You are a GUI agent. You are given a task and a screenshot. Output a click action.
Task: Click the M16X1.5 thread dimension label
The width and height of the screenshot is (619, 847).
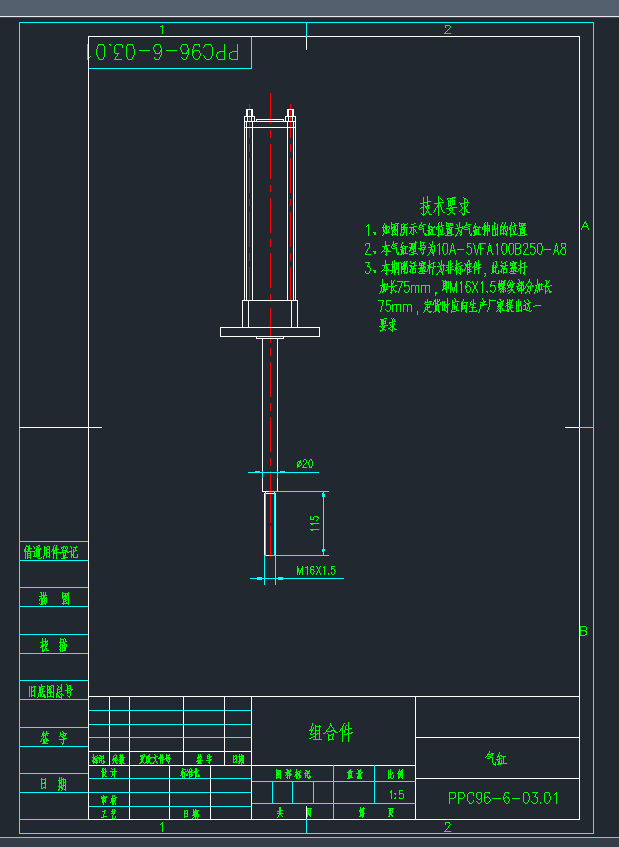coord(316,570)
